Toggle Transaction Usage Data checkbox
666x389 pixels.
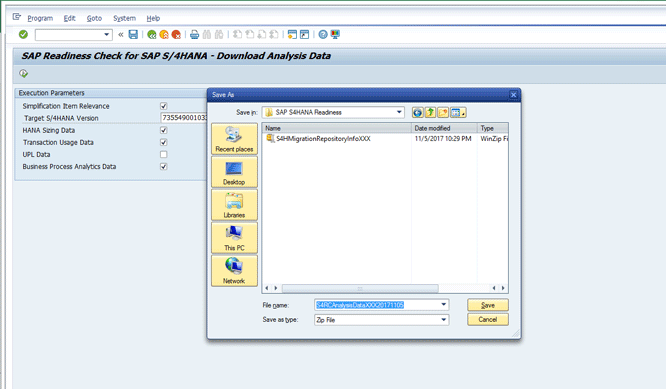click(164, 142)
